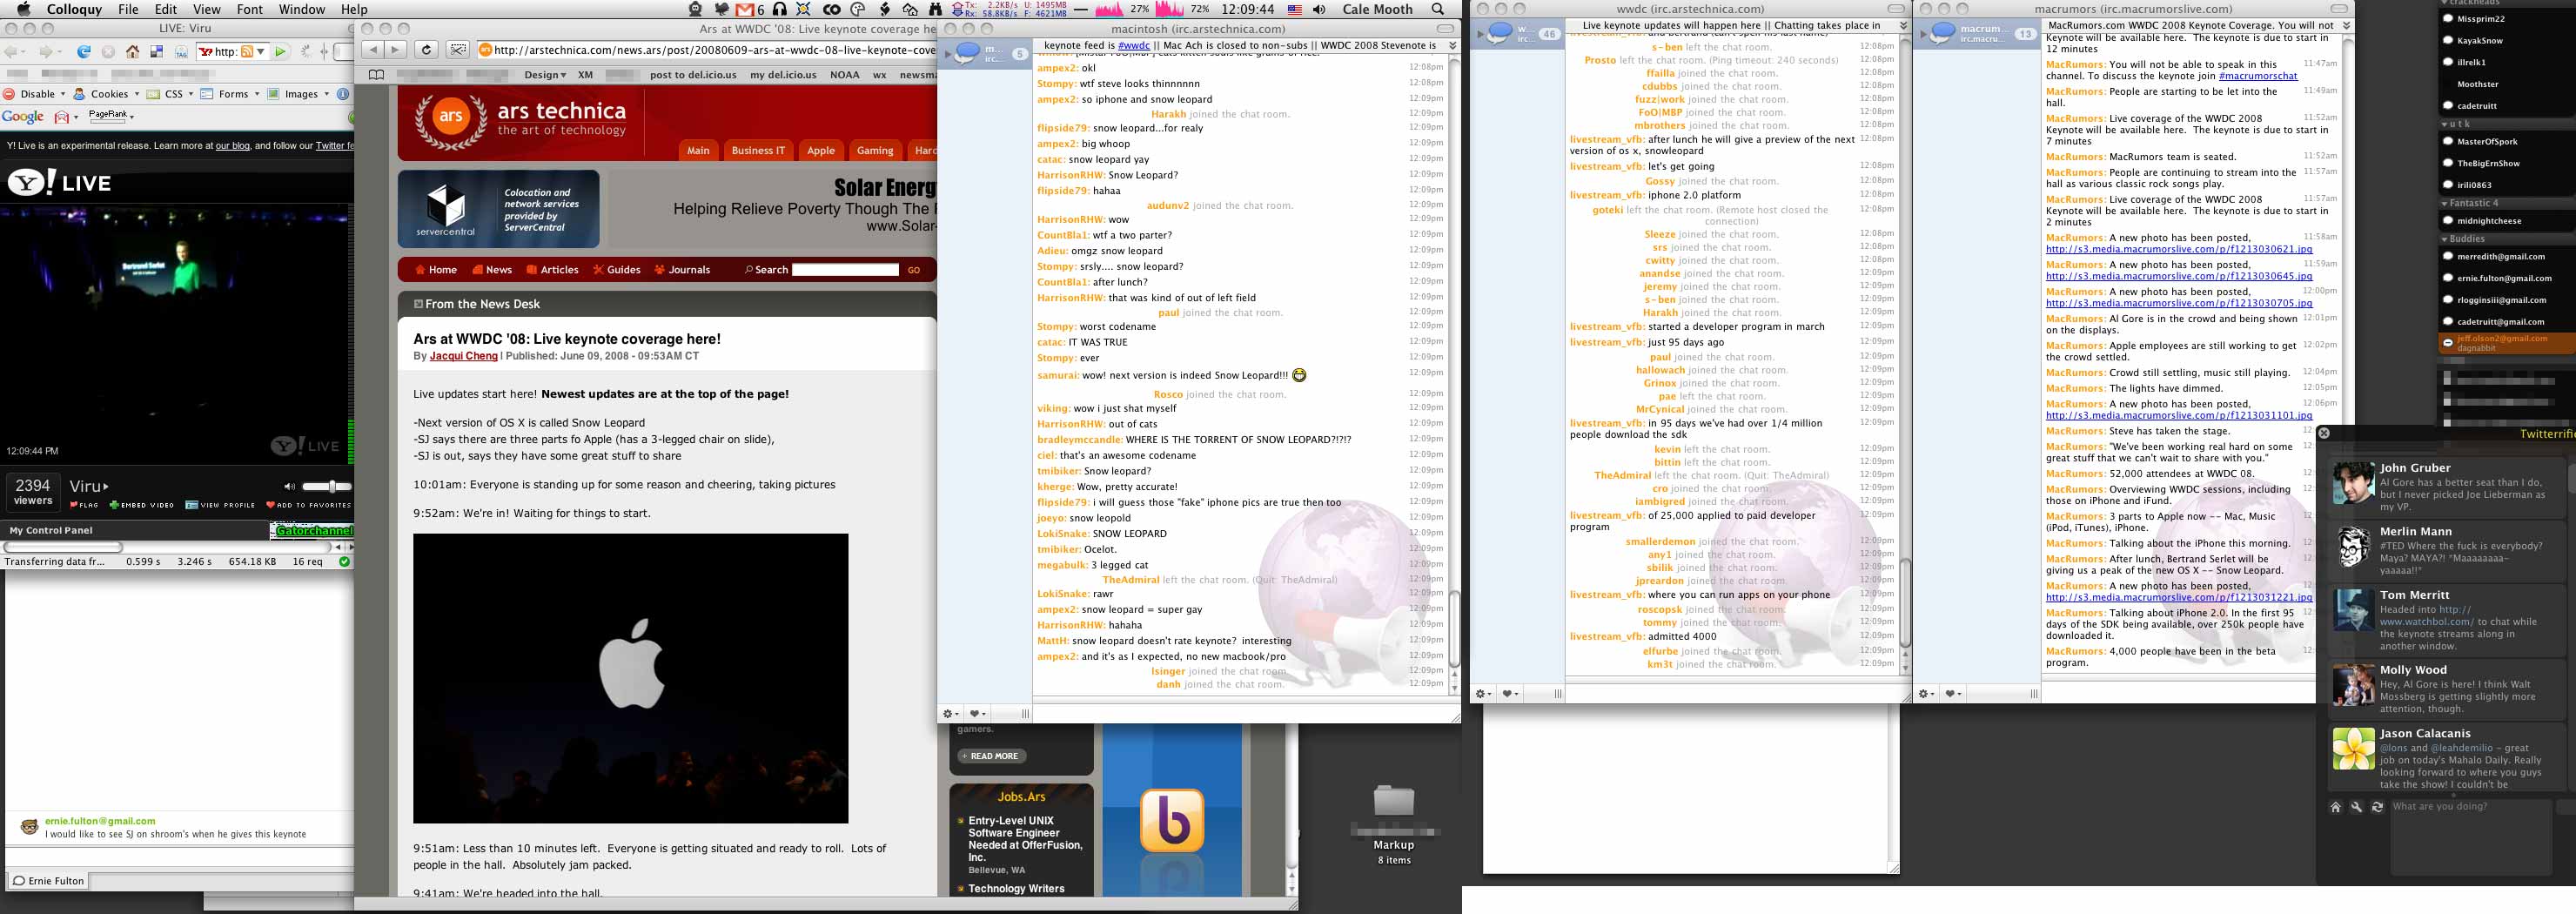Click the Twitterrific home icon
This screenshot has height=914, width=2576.
click(x=2335, y=807)
